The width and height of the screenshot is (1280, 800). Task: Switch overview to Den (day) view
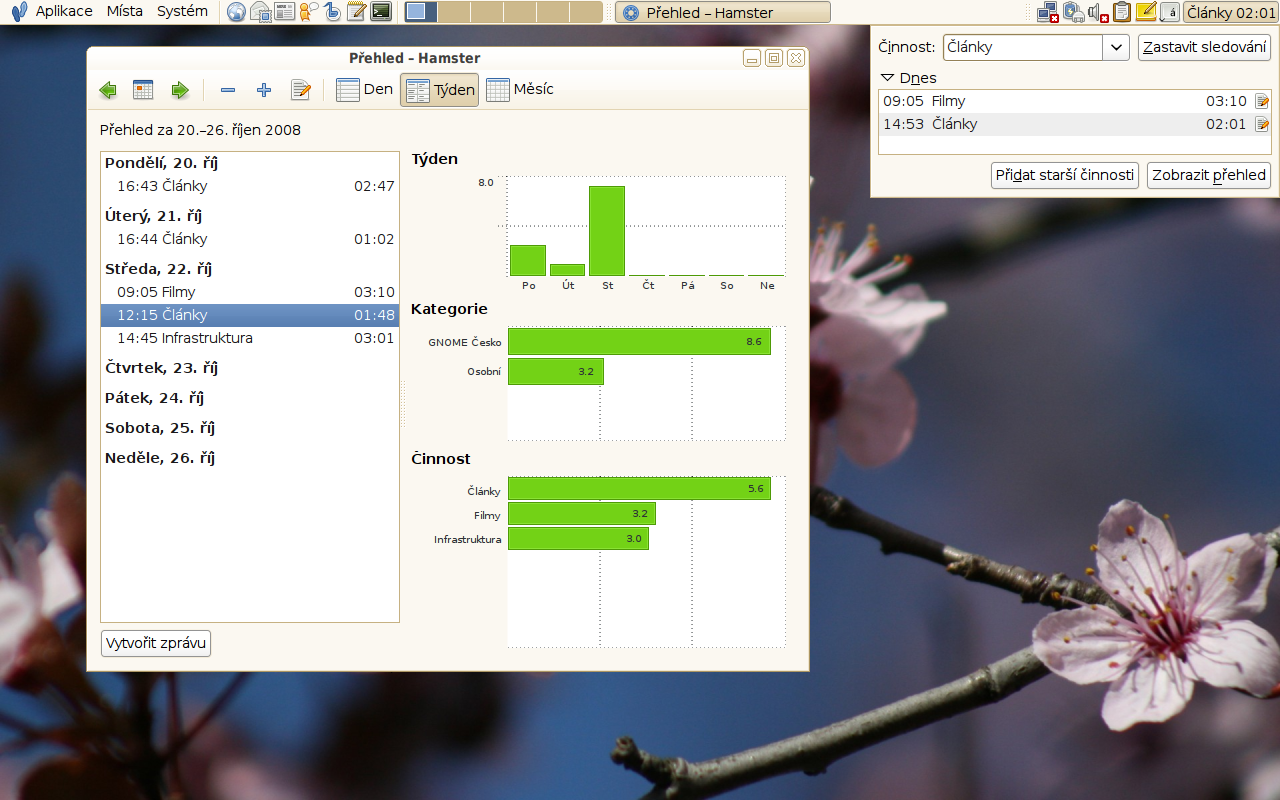(365, 90)
